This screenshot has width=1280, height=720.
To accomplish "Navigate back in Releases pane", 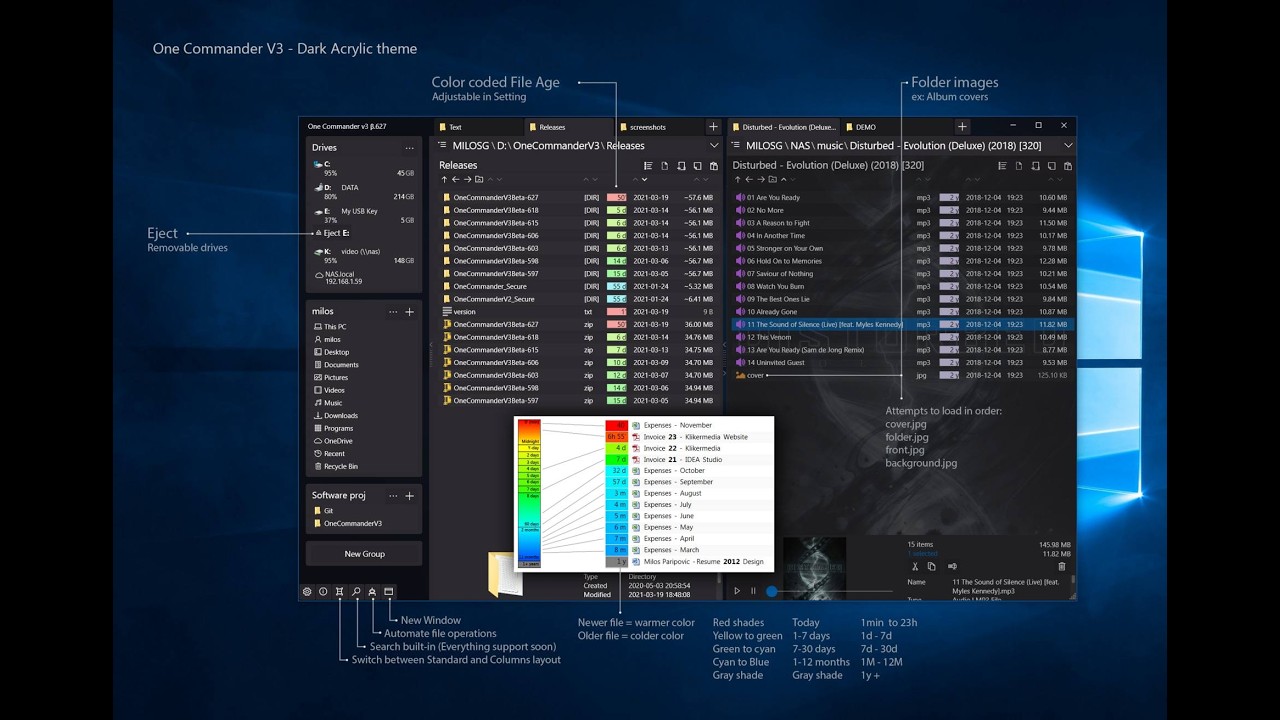I will coord(456,179).
